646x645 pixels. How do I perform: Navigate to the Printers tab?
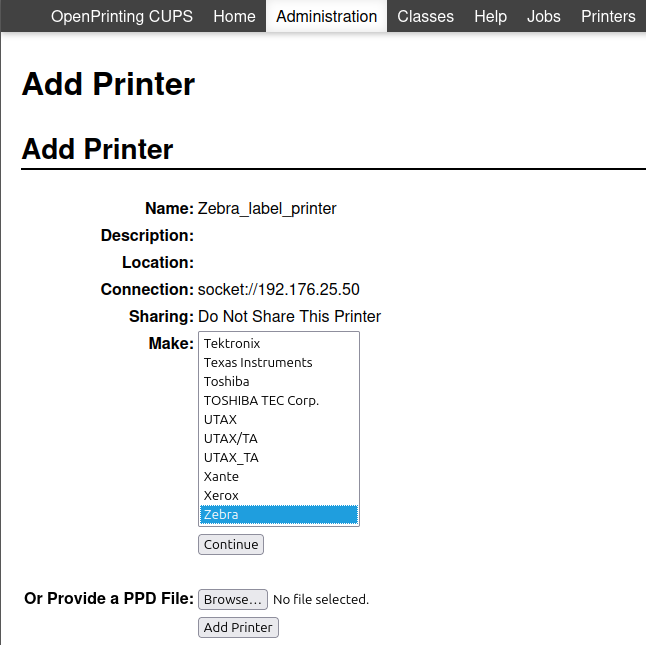[608, 16]
